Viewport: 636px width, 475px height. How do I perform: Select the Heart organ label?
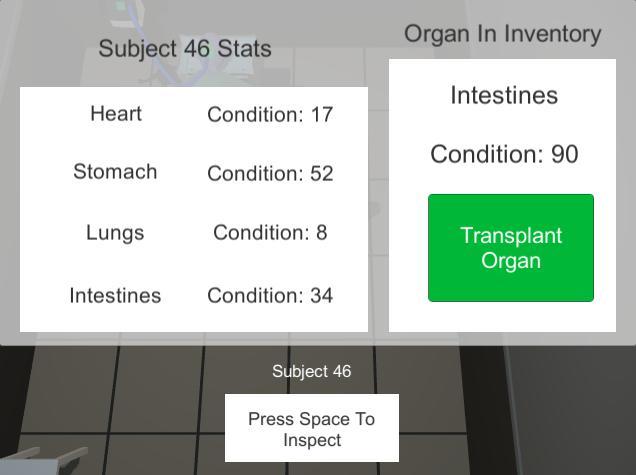pyautogui.click(x=116, y=114)
